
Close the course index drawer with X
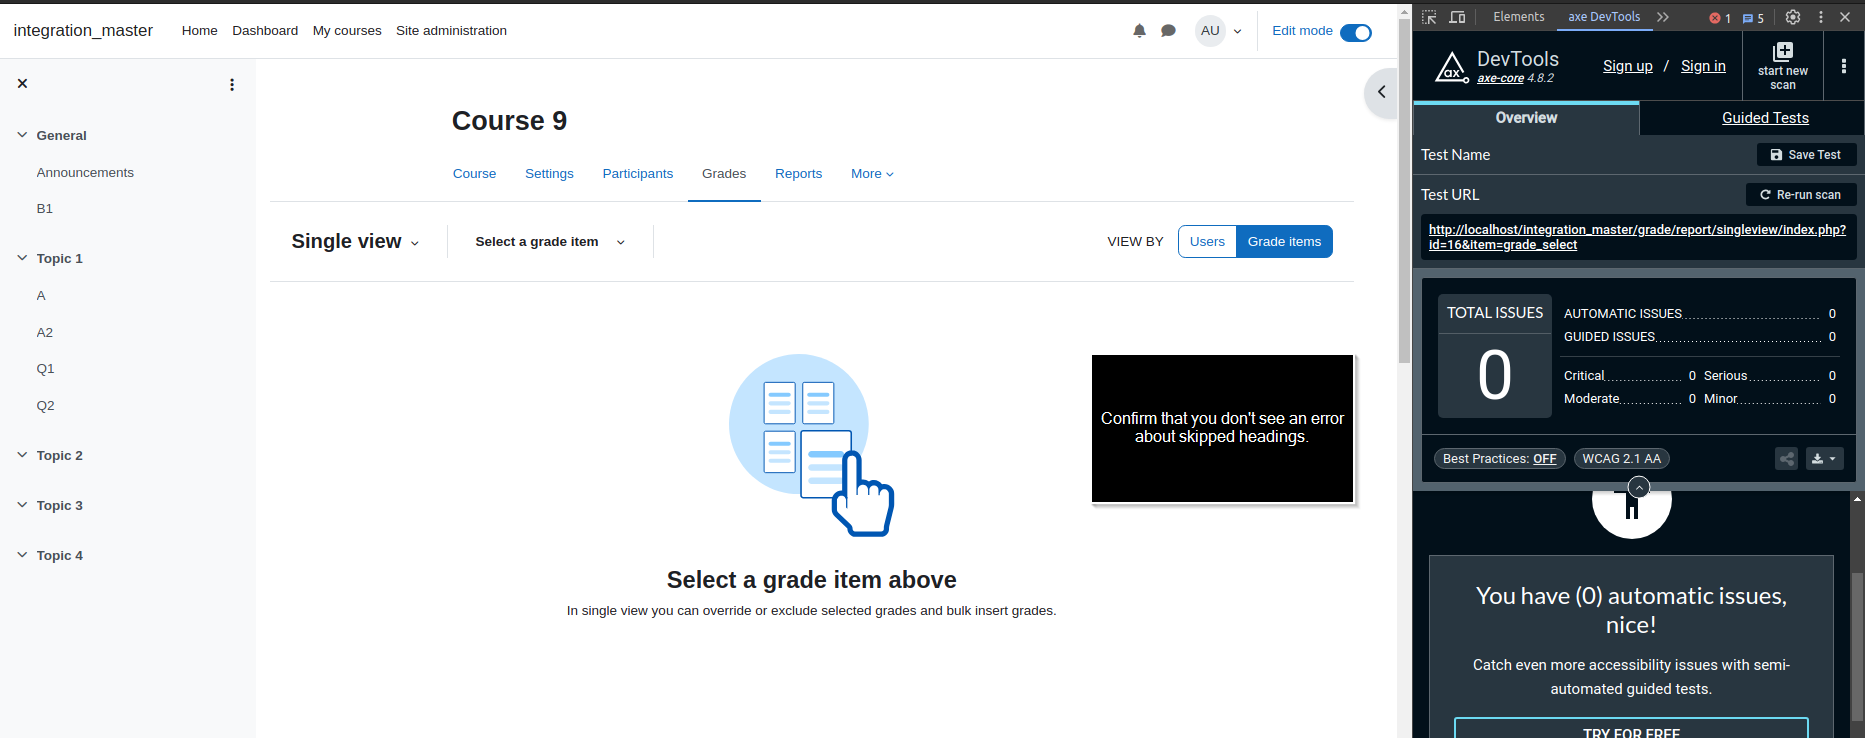pyautogui.click(x=22, y=84)
